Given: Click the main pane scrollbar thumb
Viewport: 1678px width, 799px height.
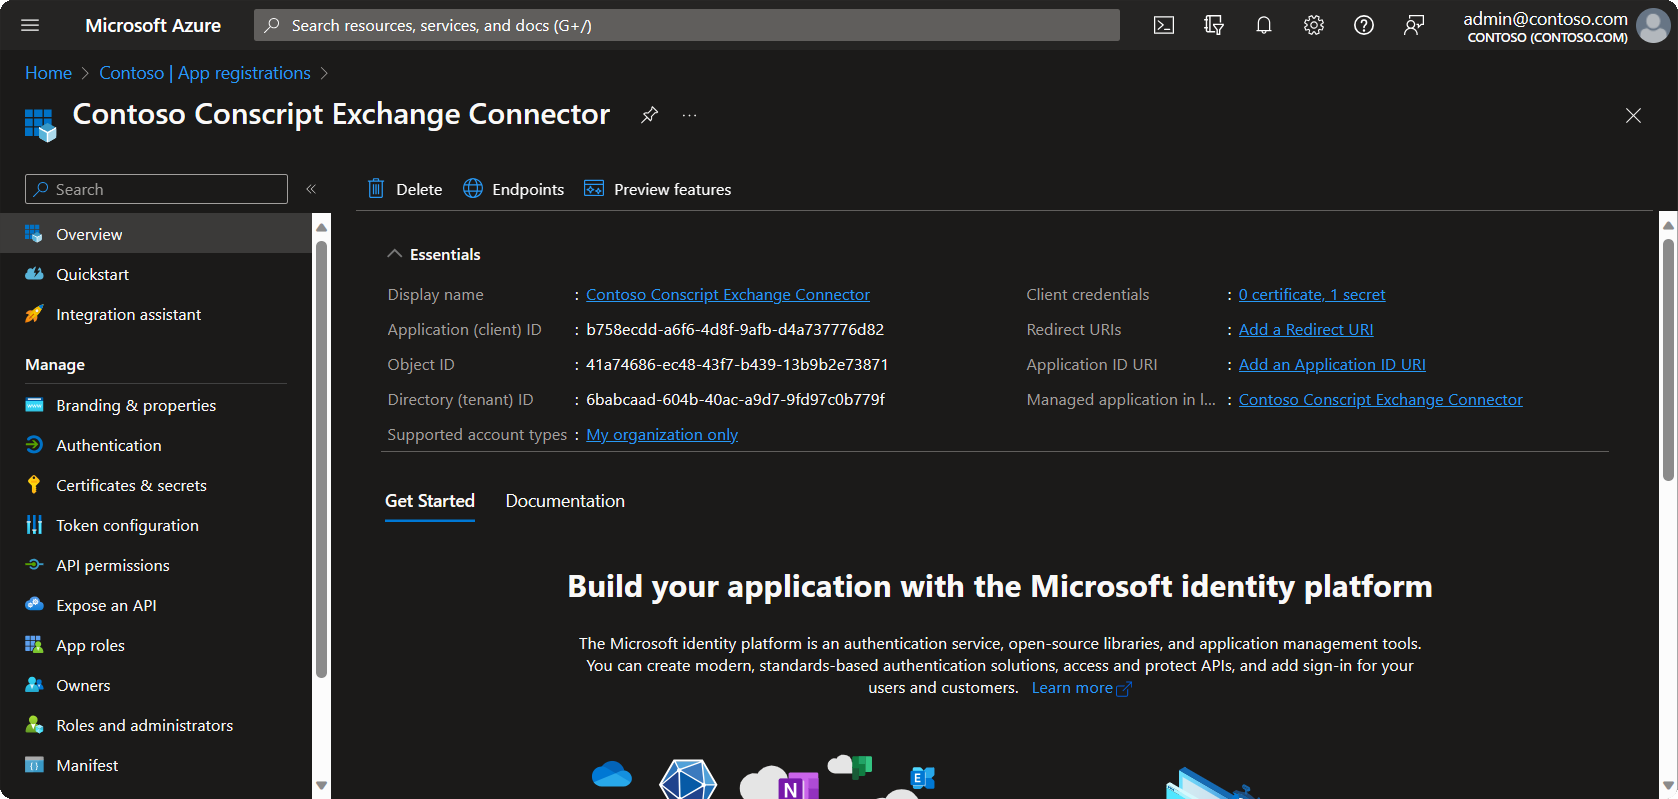Looking at the screenshot, I should point(1668,358).
